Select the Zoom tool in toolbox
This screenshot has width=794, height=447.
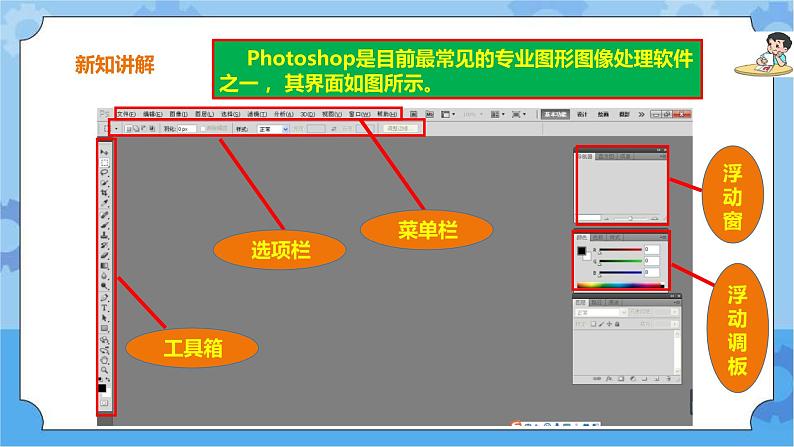click(104, 370)
